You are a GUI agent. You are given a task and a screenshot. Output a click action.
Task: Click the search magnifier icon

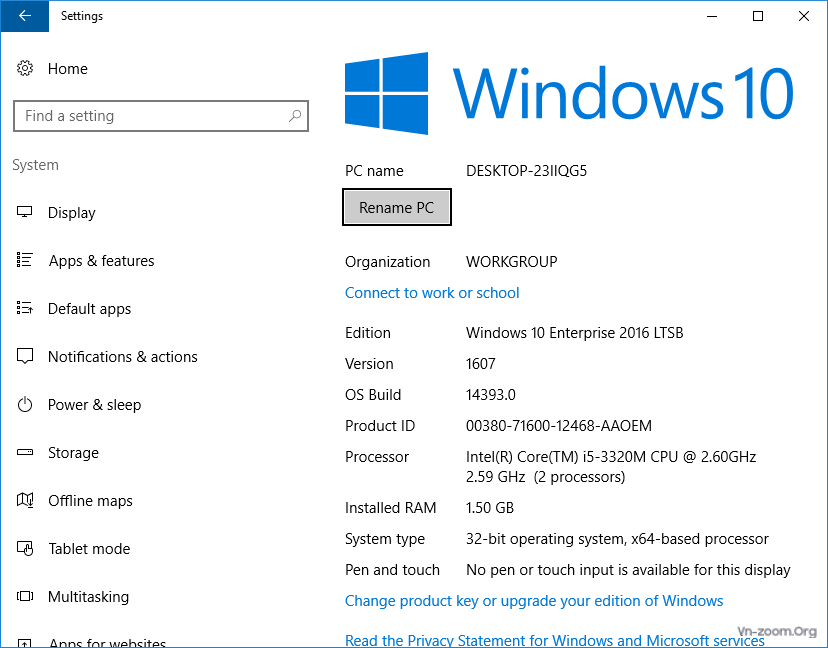click(295, 116)
